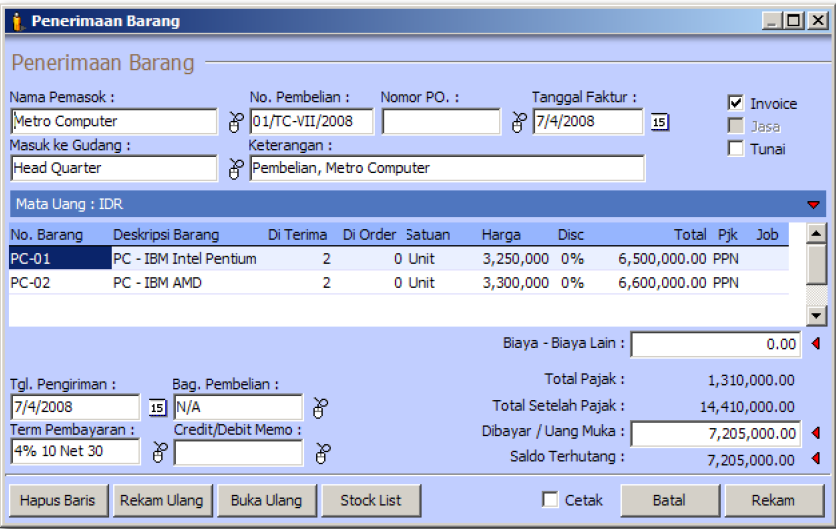Click the Bag. Pembelian field showing N/A
Viewport: 836px width, 529px height.
click(238, 407)
